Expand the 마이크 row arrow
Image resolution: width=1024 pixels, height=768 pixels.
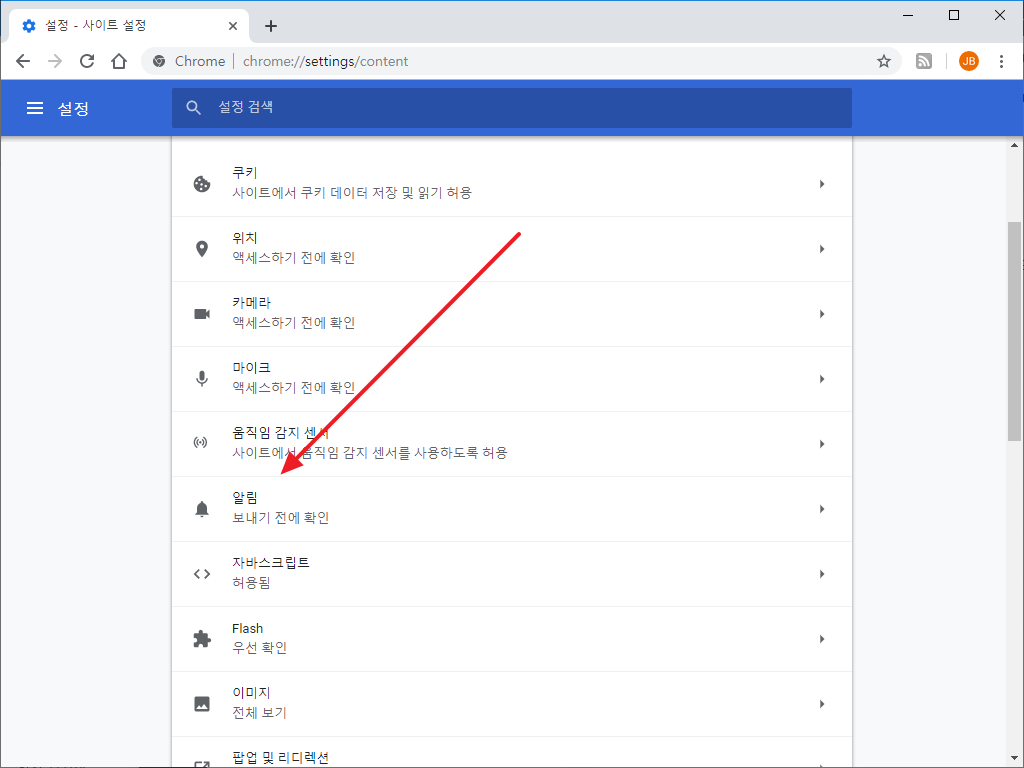point(822,379)
